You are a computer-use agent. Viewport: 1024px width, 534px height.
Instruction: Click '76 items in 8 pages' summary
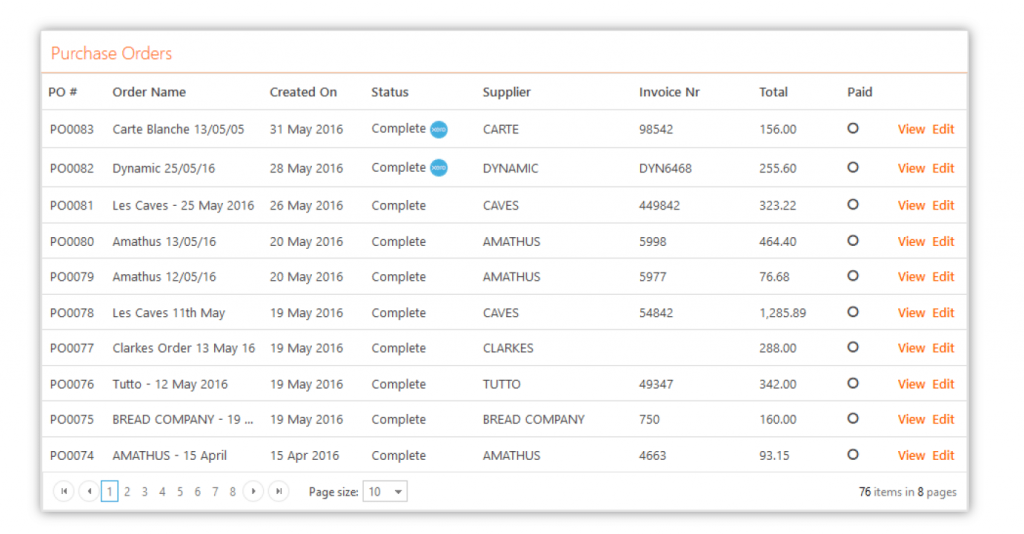point(908,492)
